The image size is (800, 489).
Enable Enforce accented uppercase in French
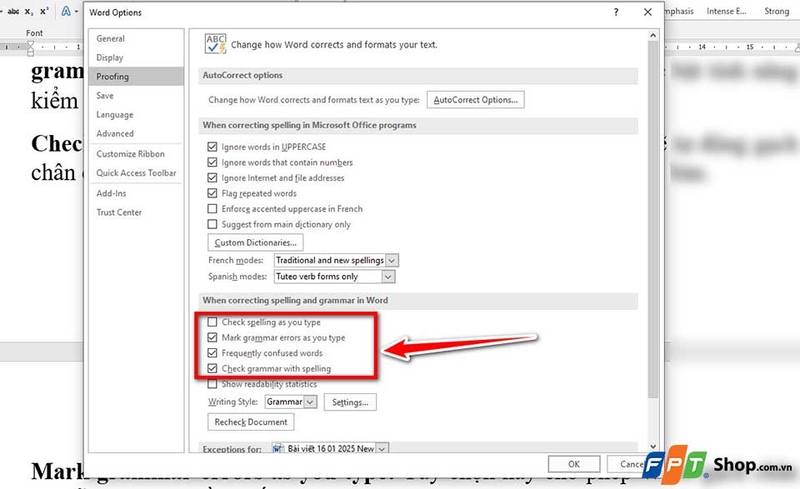tap(212, 209)
